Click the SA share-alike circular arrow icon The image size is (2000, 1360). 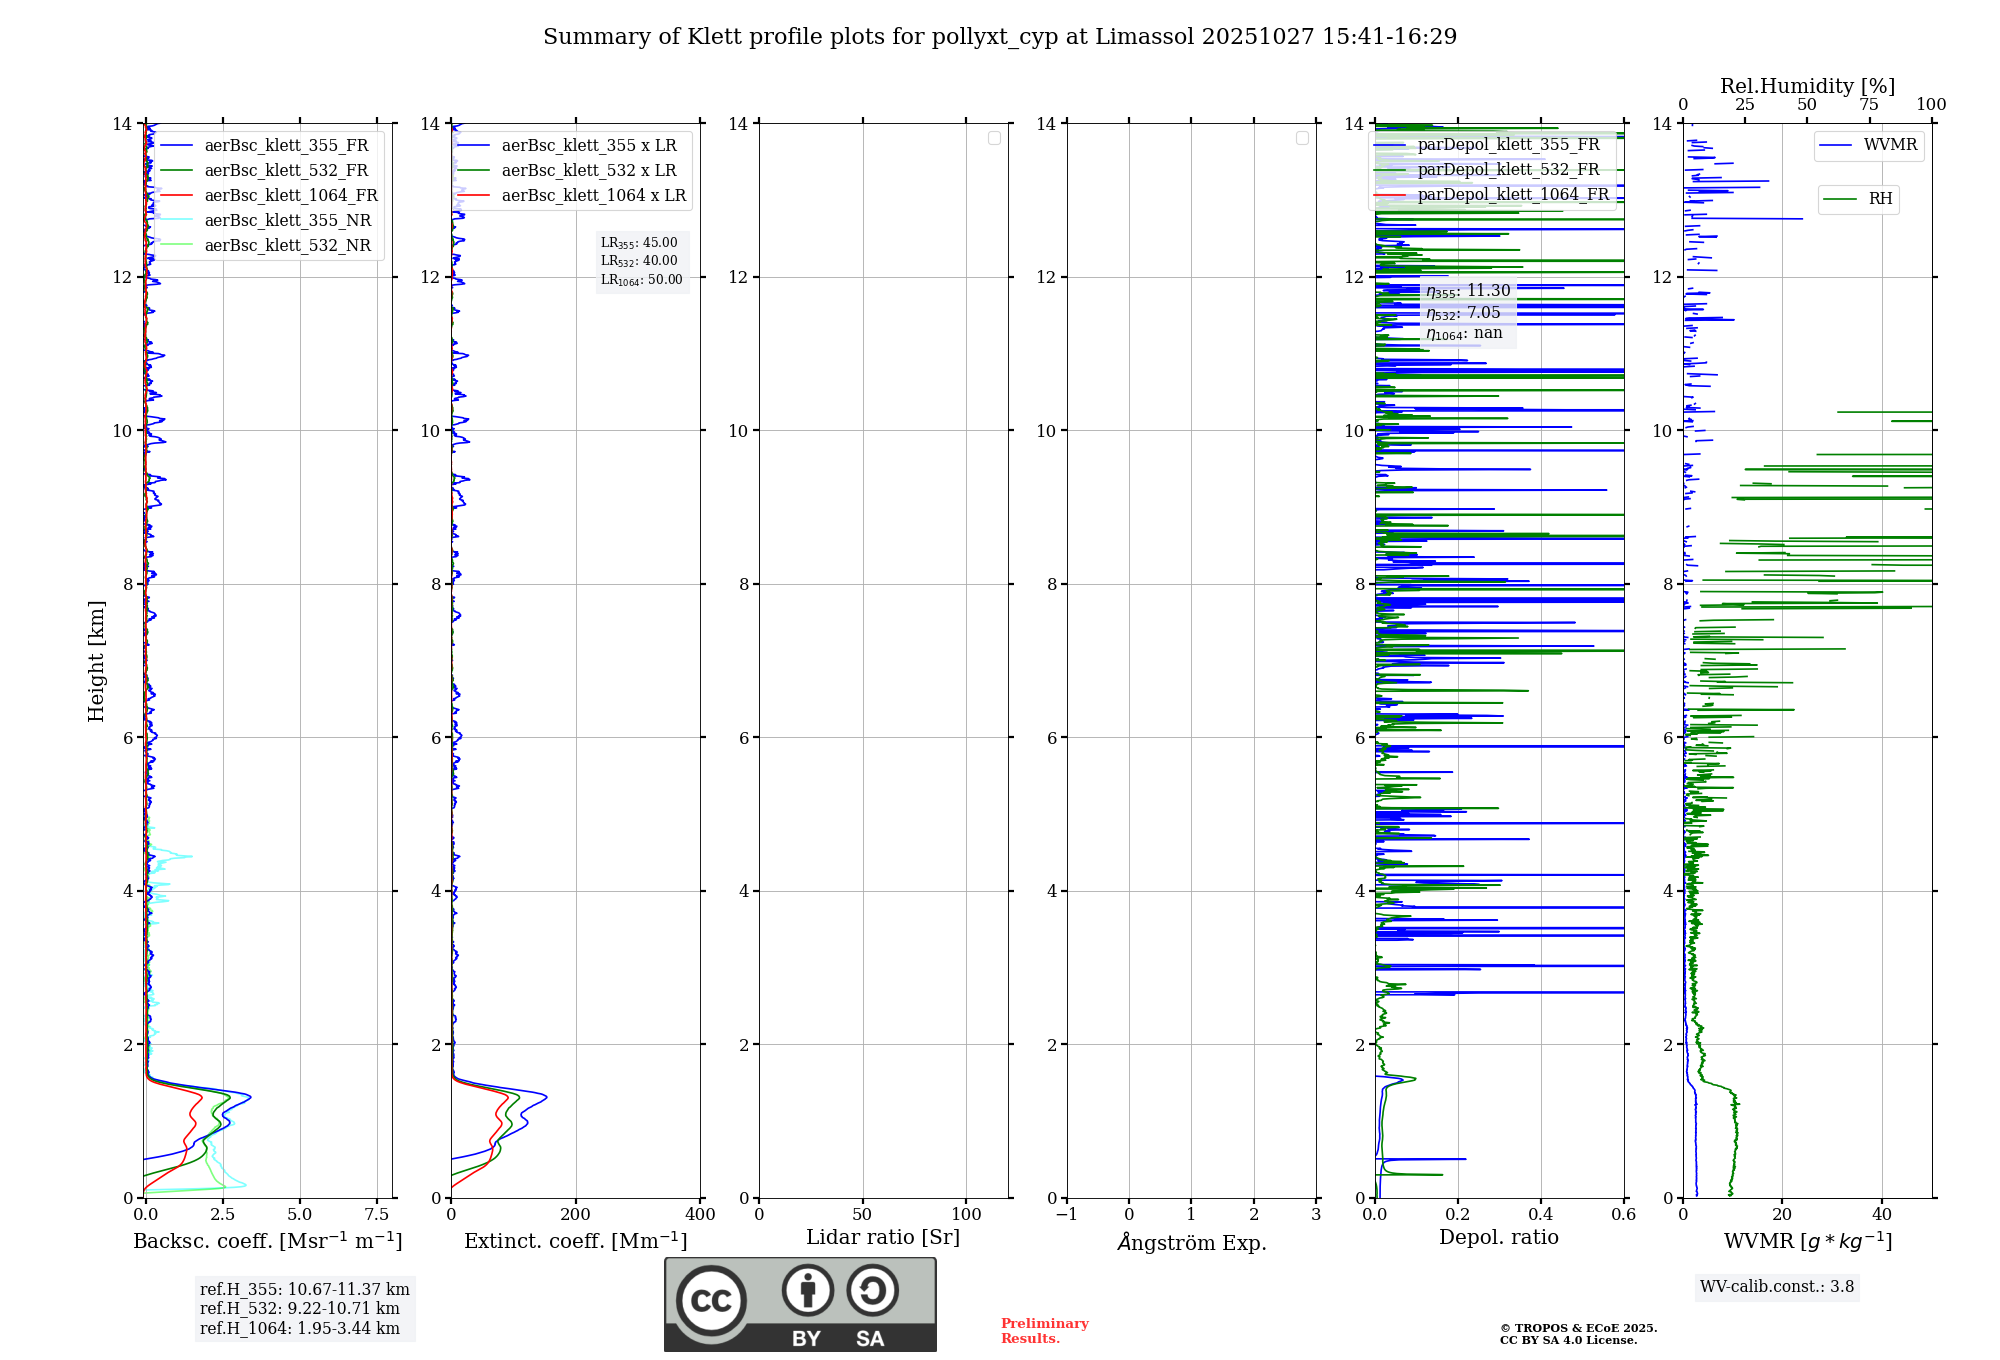pyautogui.click(x=872, y=1290)
